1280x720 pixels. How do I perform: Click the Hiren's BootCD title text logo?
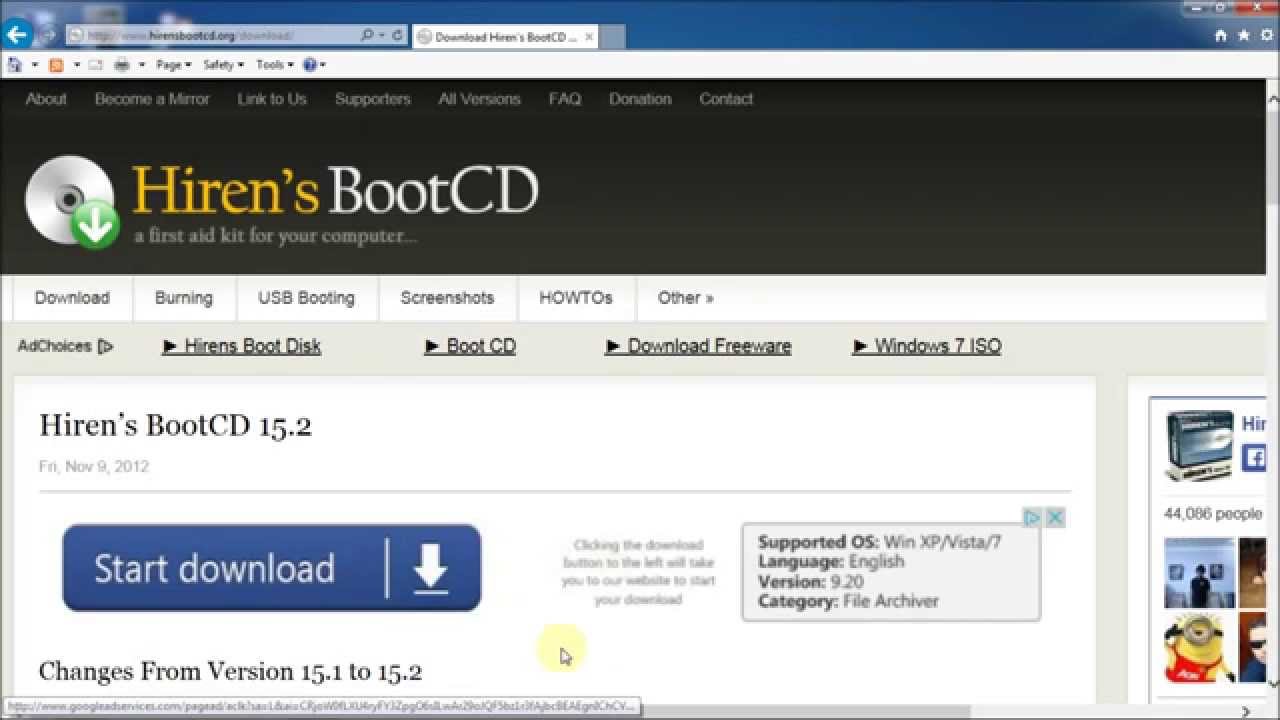[335, 190]
